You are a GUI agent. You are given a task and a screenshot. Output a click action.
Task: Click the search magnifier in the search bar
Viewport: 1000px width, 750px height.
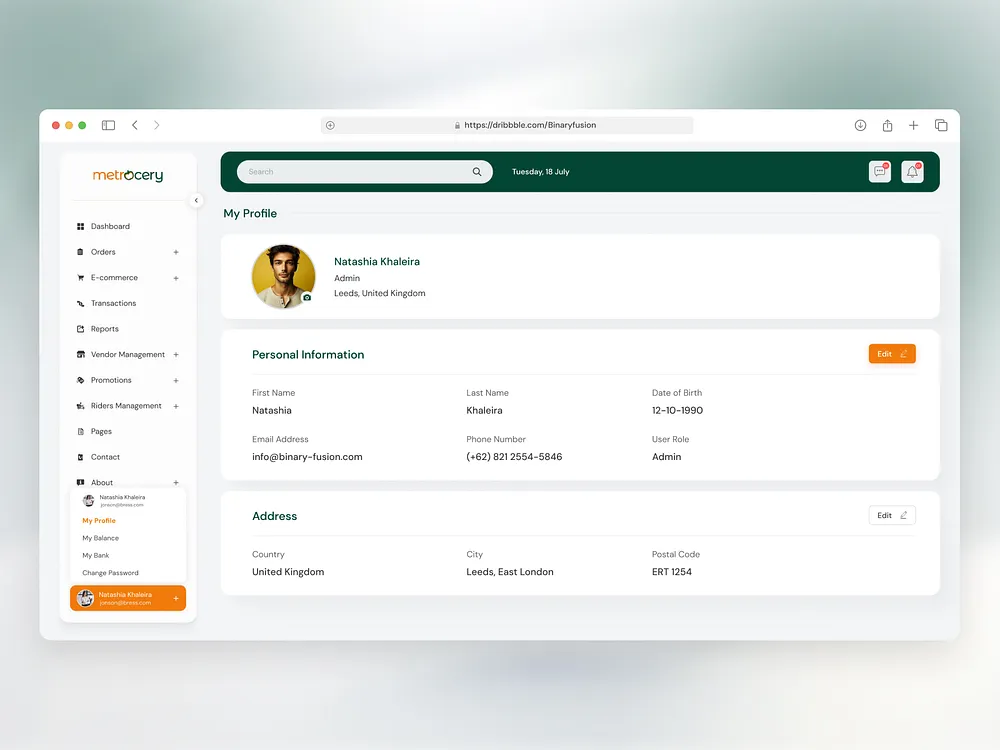(477, 171)
